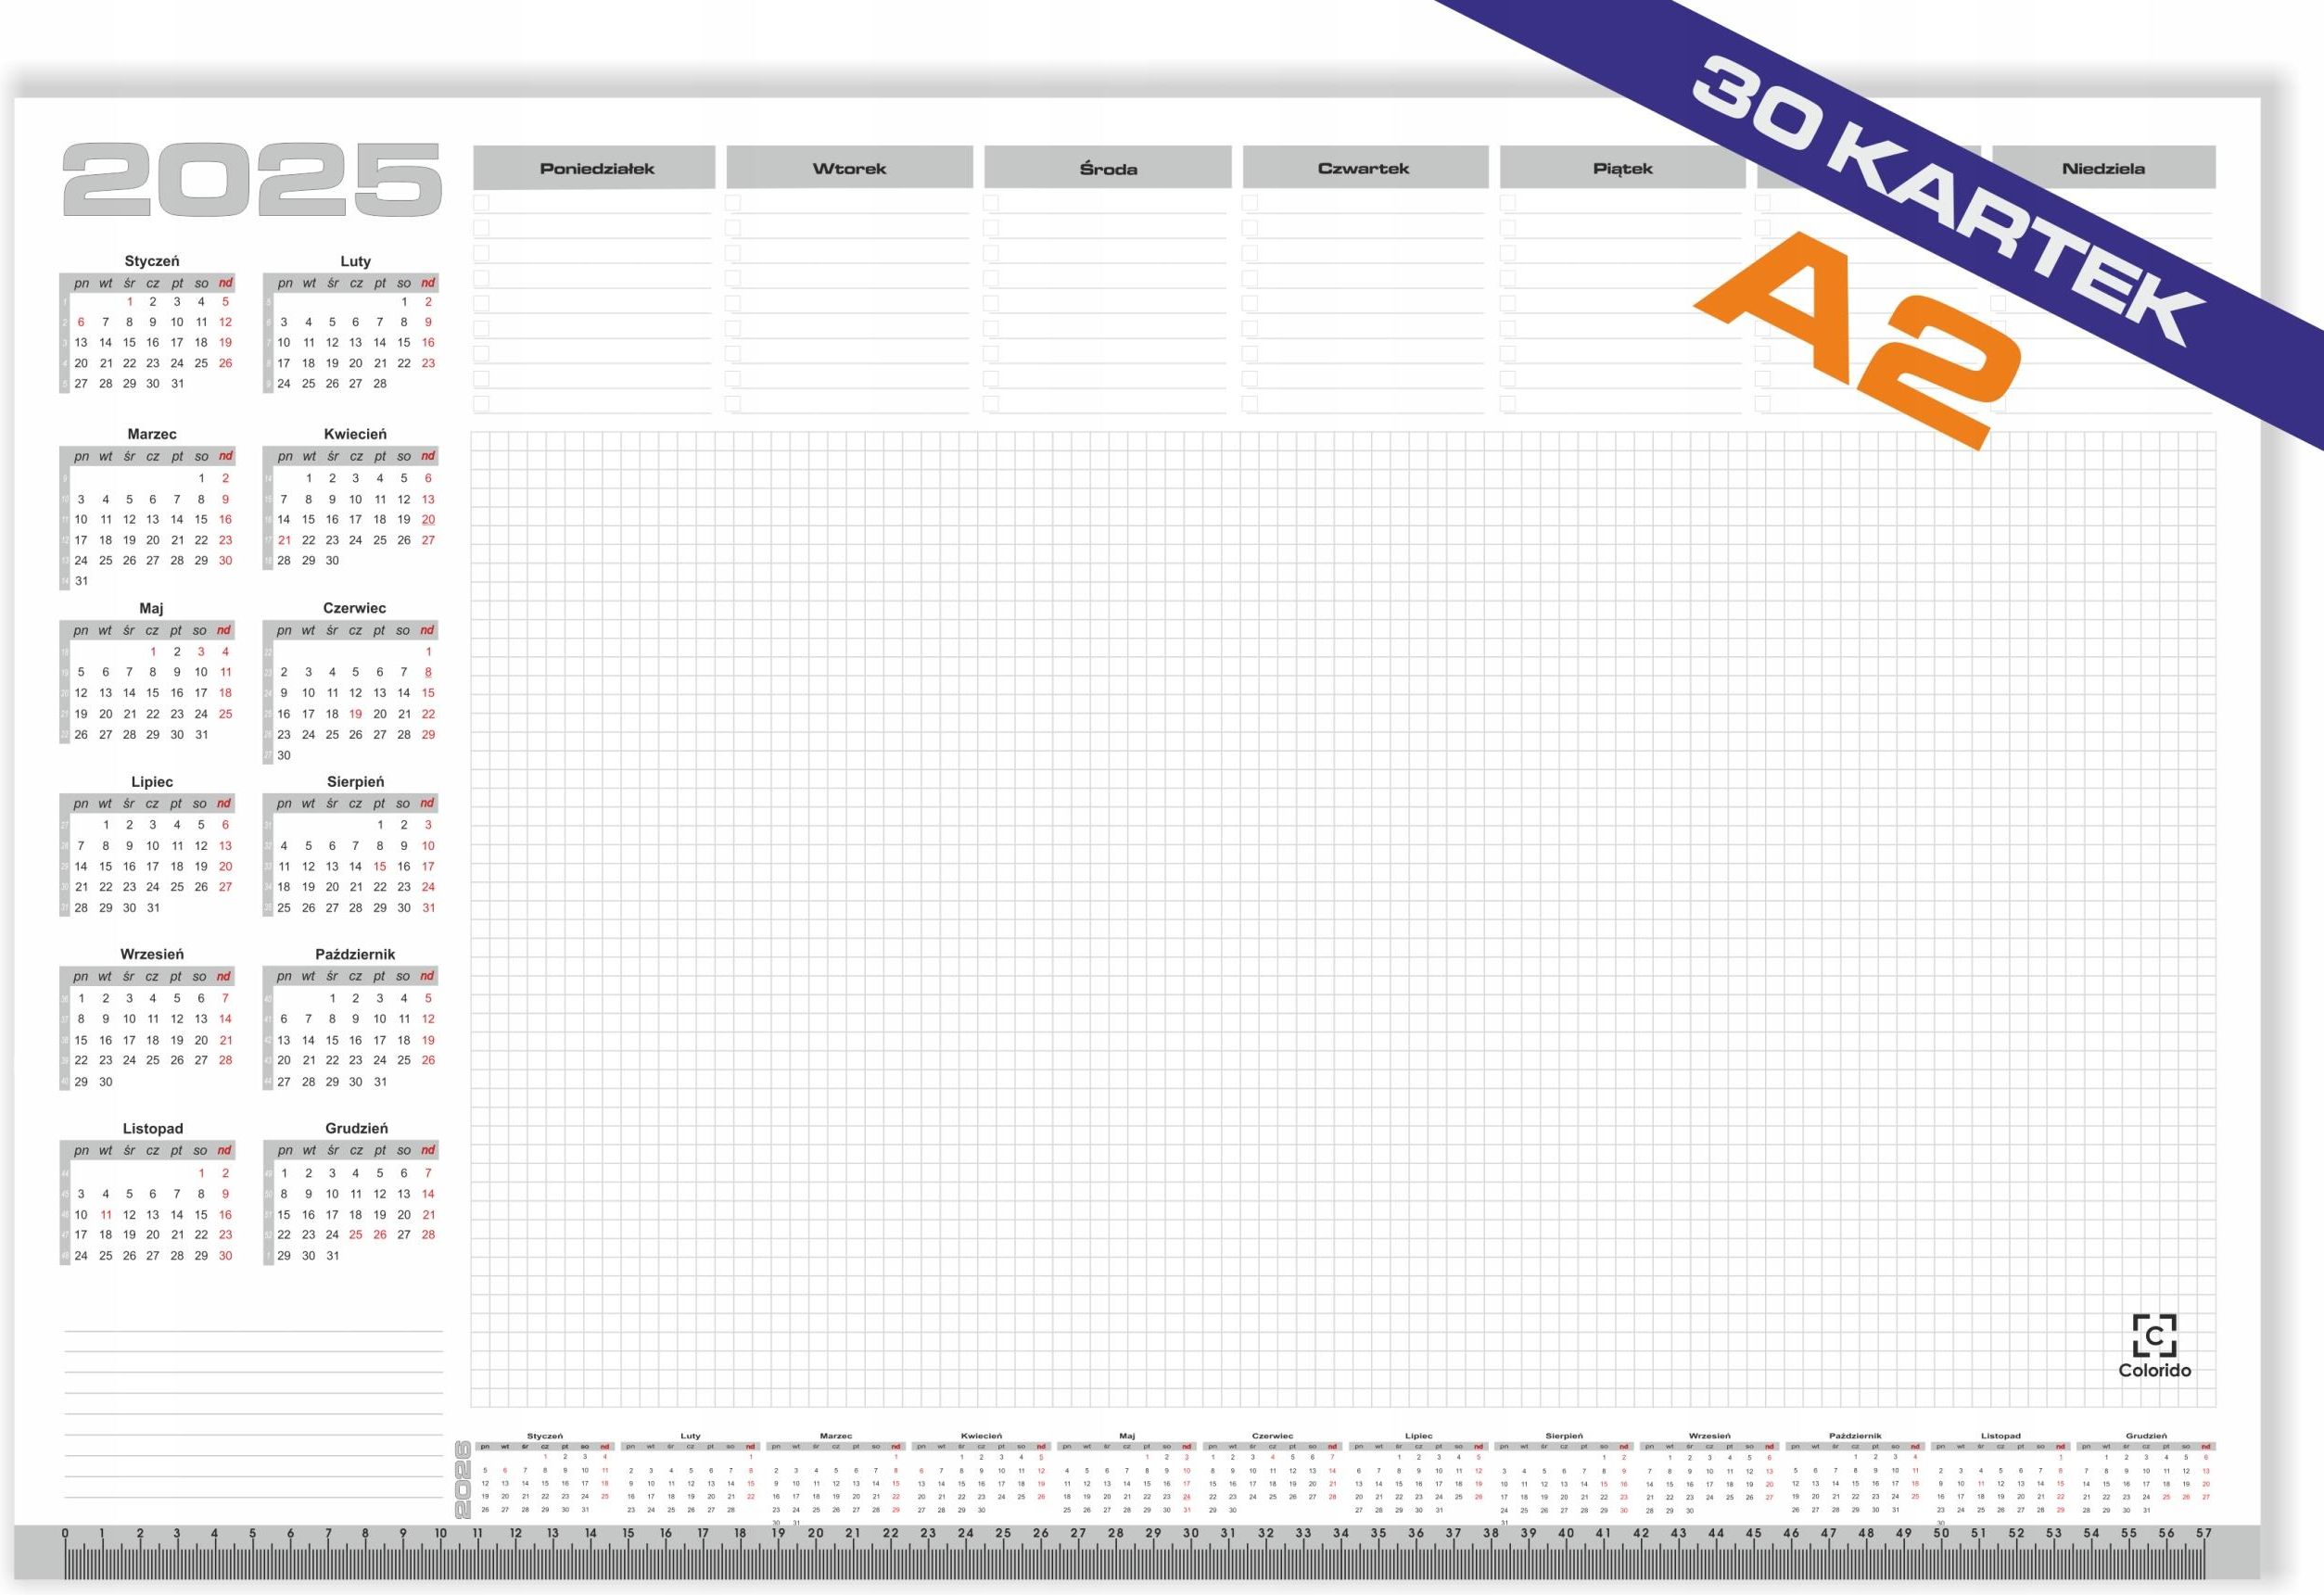2324x1595 pixels.
Task: Click the first notes line below Listopad
Action: point(254,1330)
